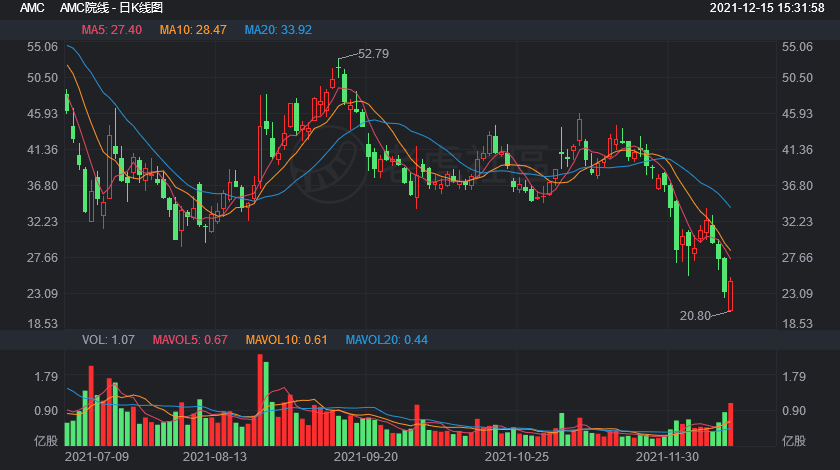The image size is (840, 470).
Task: Toggle the MAVOL20 volume average legend
Action: pos(386,340)
